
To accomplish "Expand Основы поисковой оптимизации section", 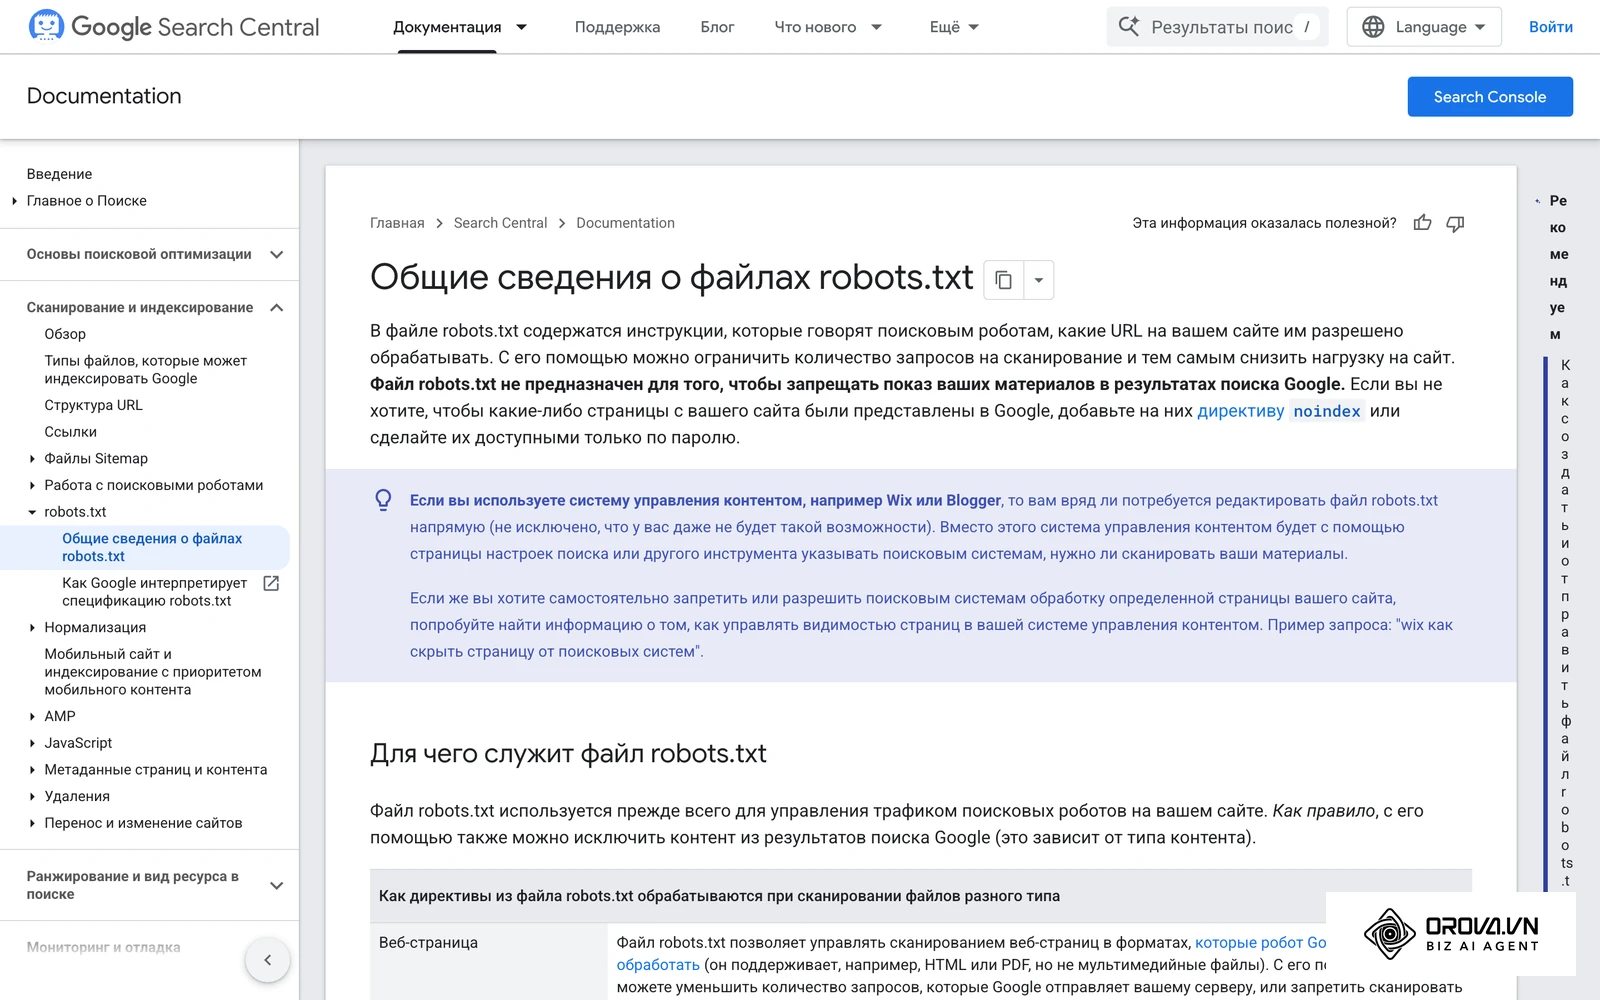I will tap(277, 254).
